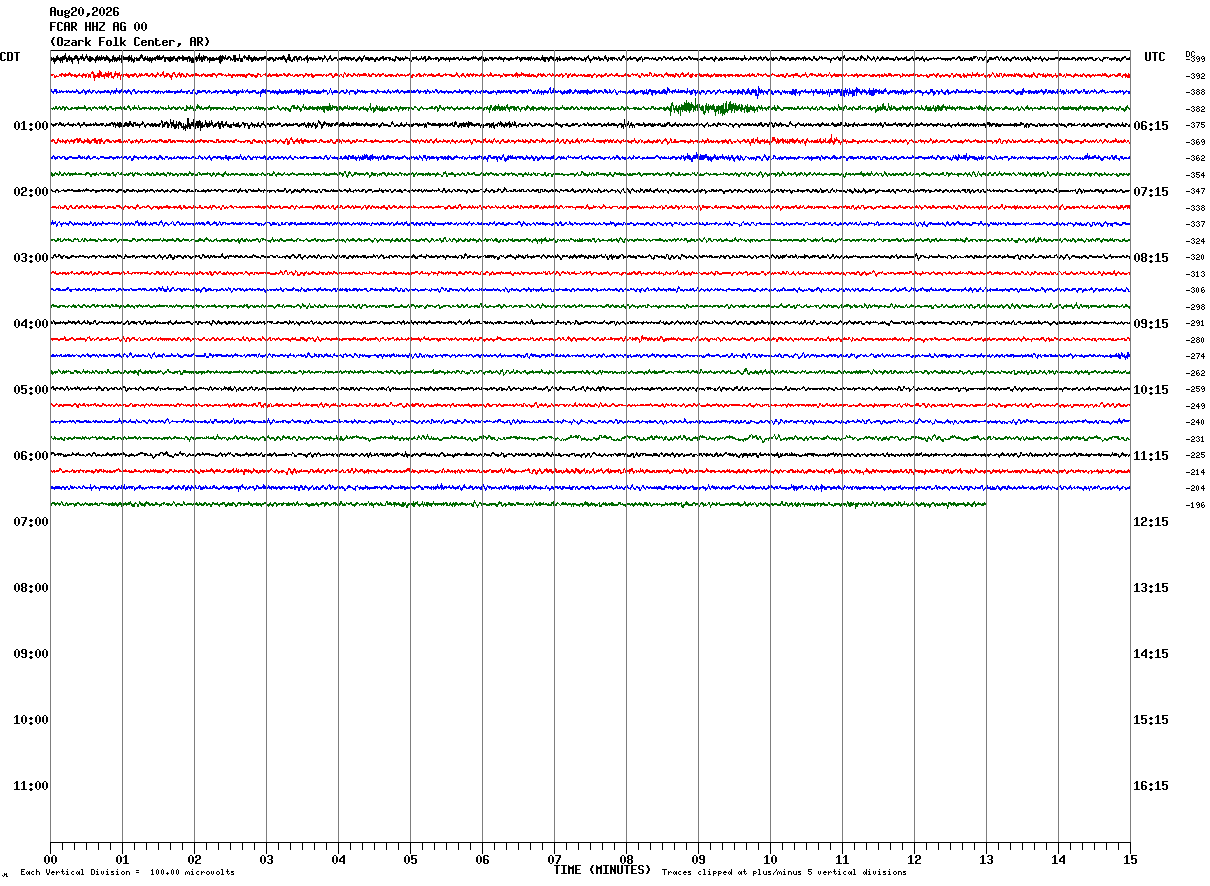Screen dimensions: 1210x886
Task: Select the CDT timezone label
Action: (10, 57)
